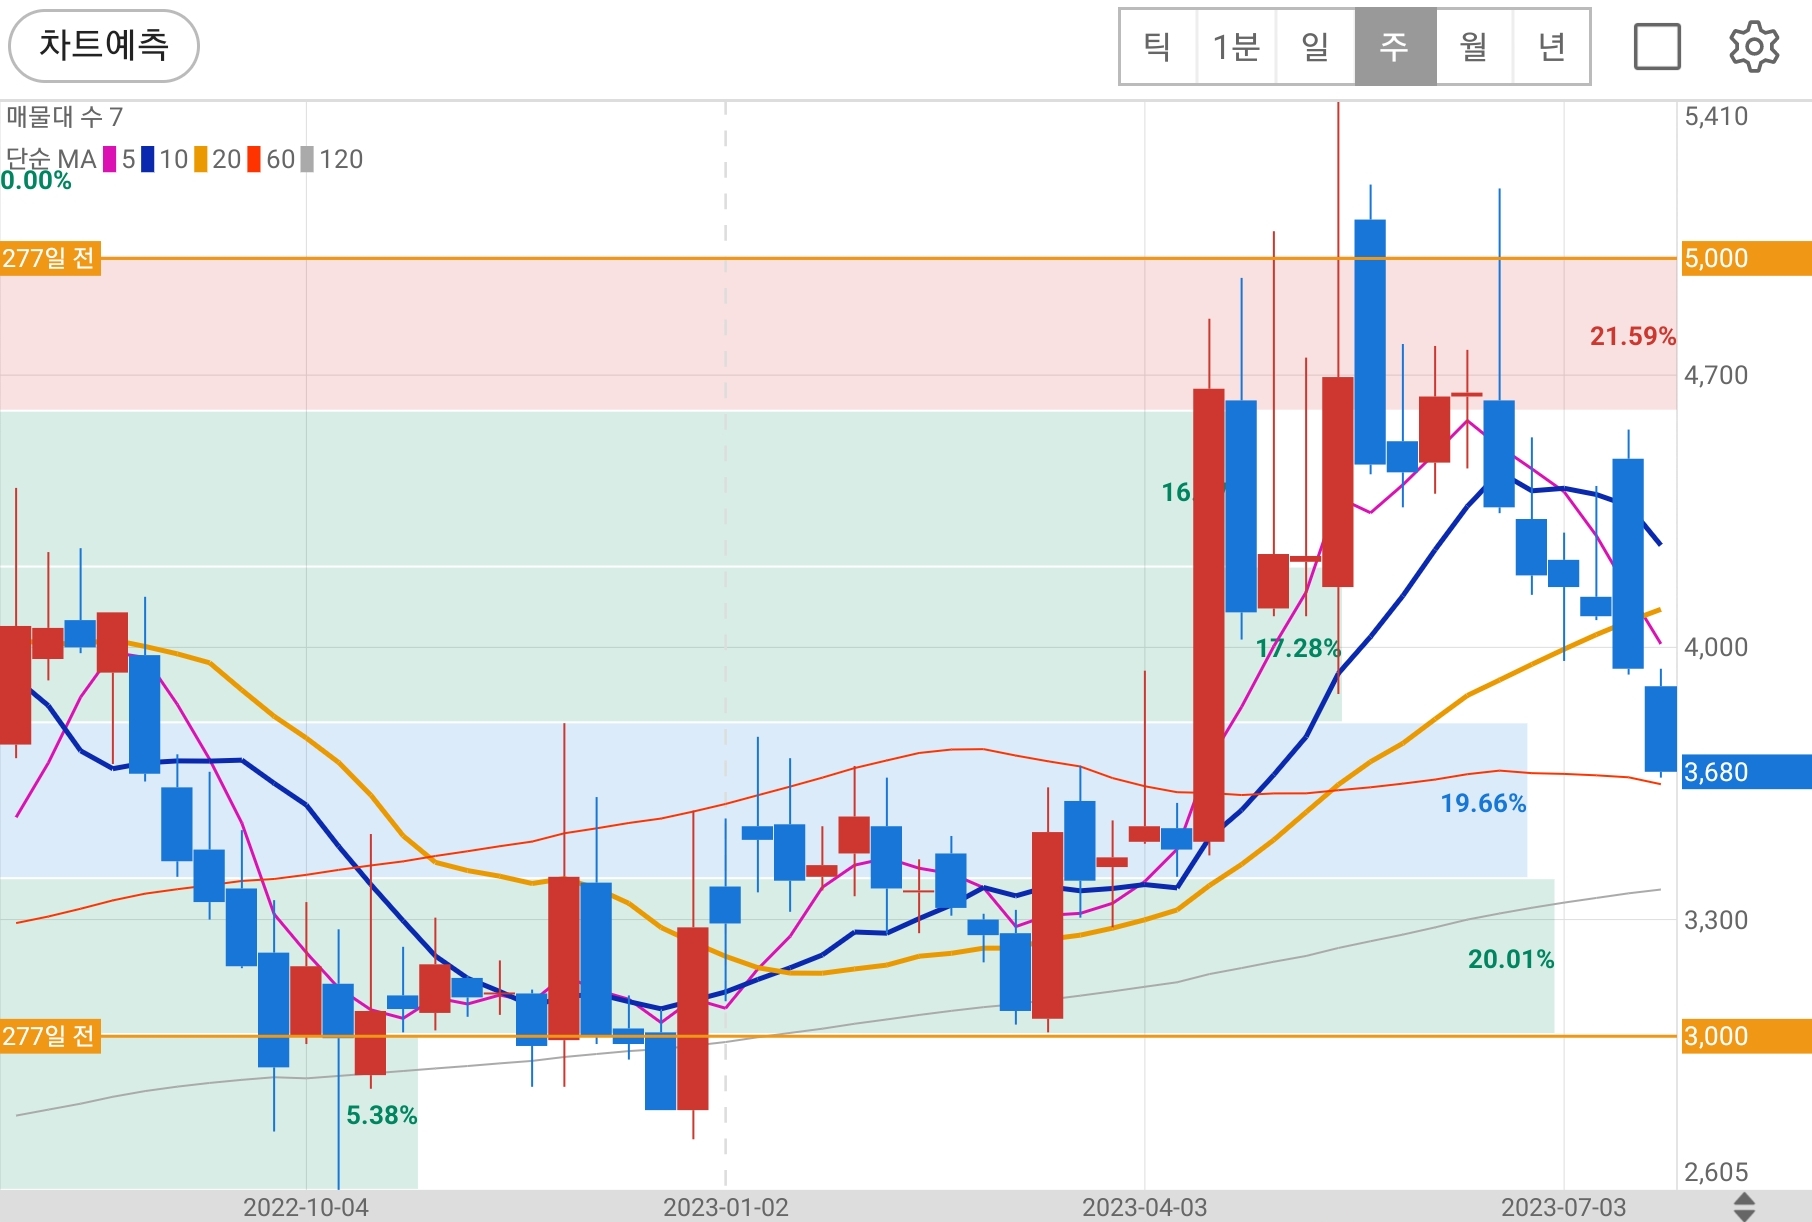Viewport: 1812px width, 1222px height.
Task: Click the 2022-10-04 date label
Action: [306, 1207]
